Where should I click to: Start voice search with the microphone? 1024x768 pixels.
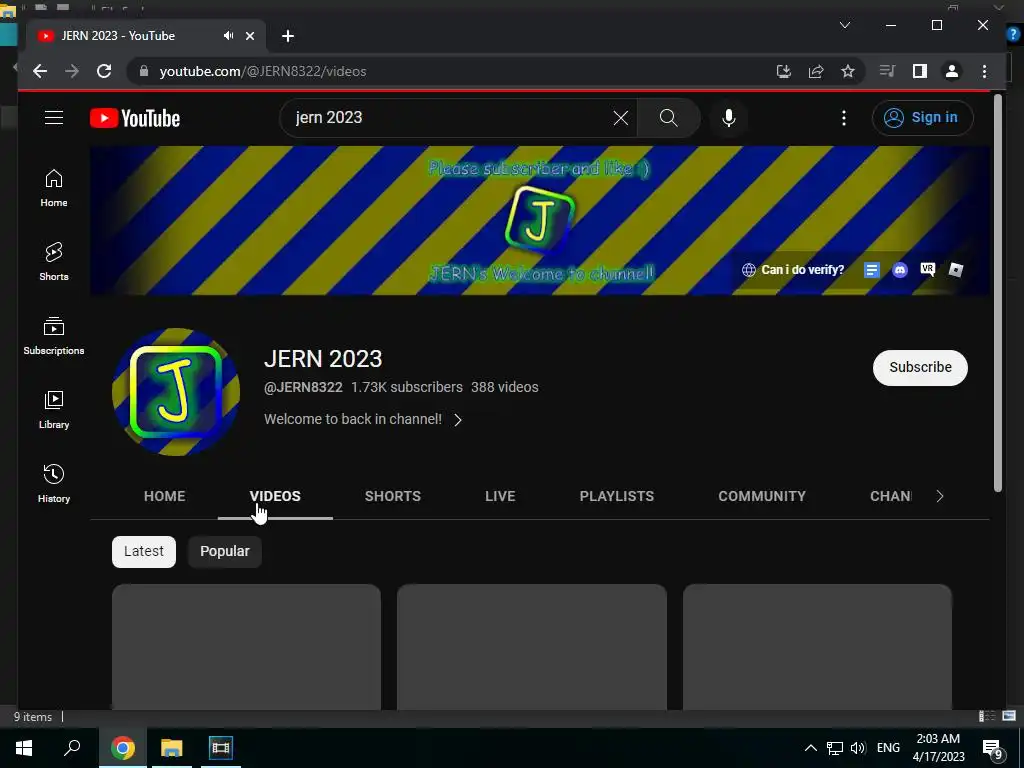click(729, 118)
